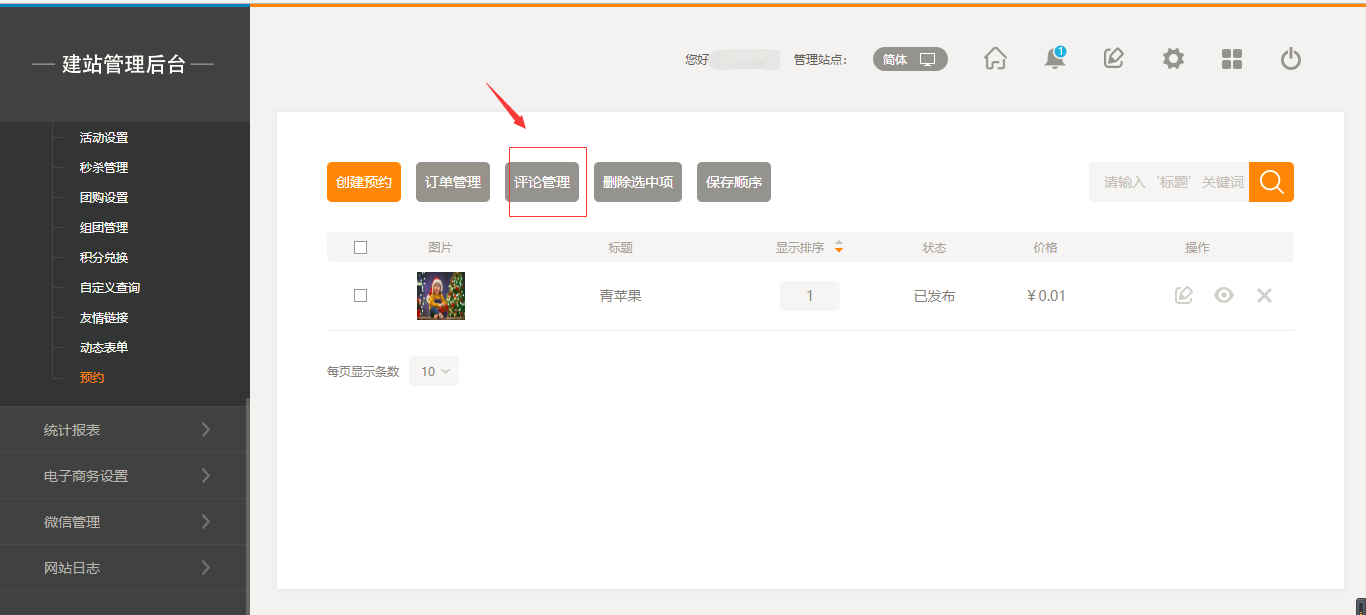
Task: Select 动态表单 in the sidebar menu
Action: tap(104, 348)
